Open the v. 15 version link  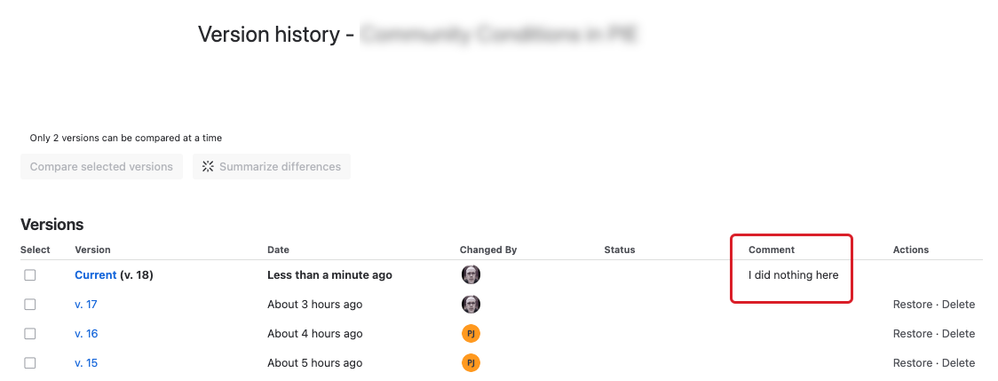point(86,363)
